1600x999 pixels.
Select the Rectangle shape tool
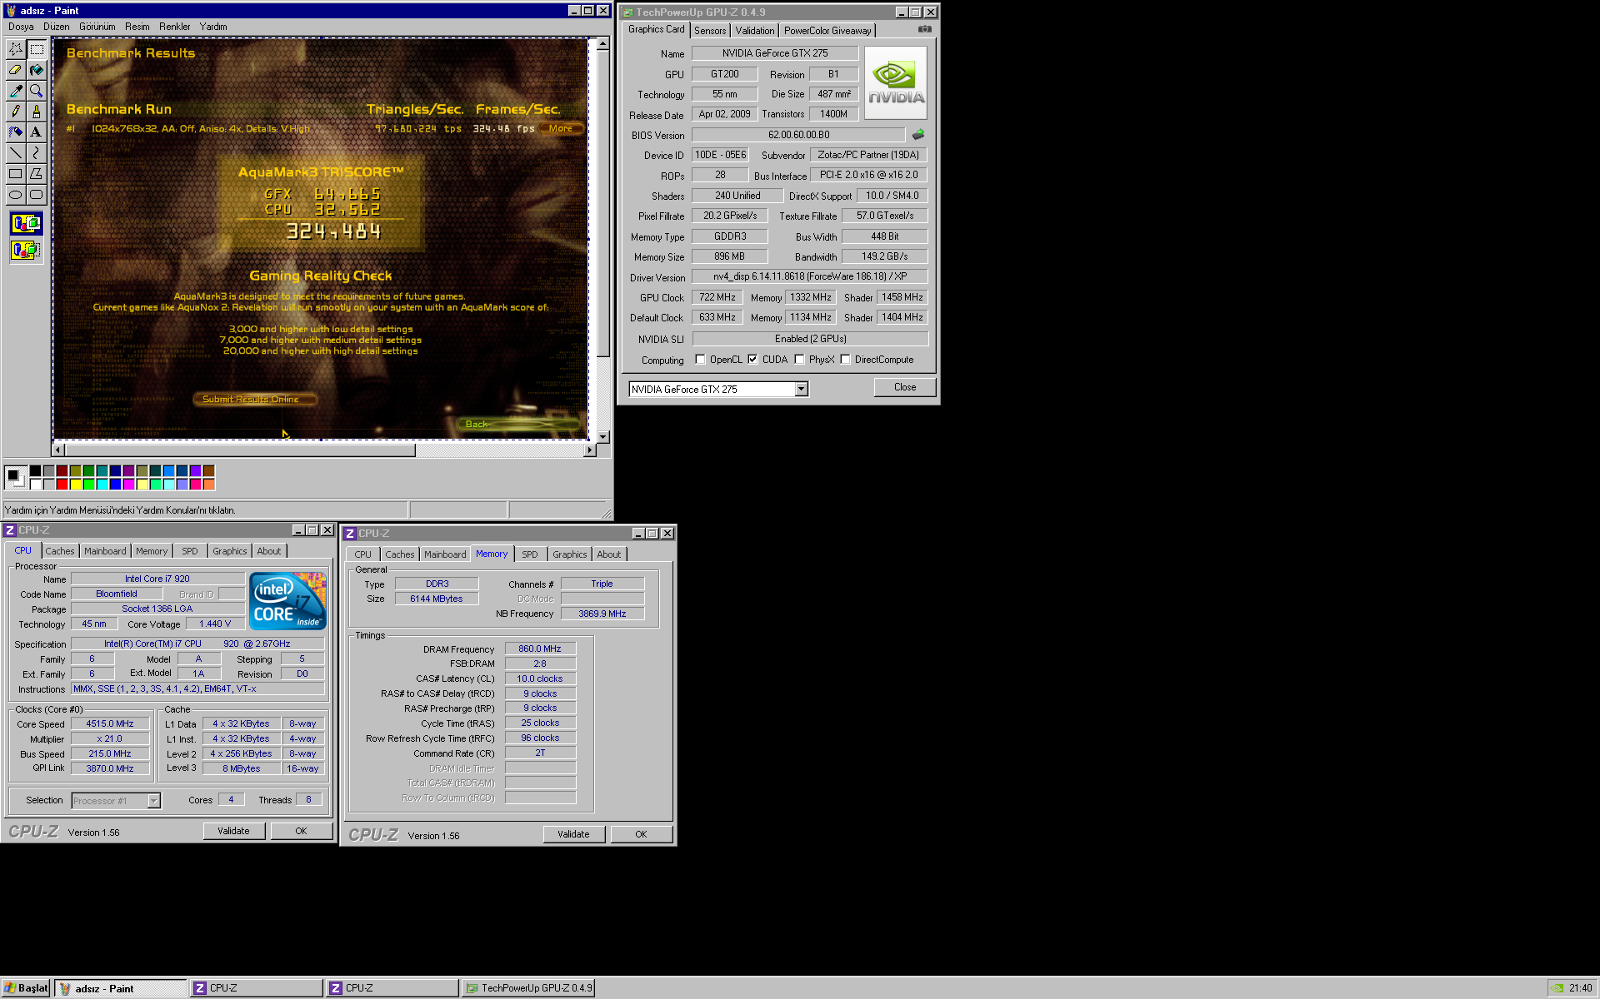[16, 174]
